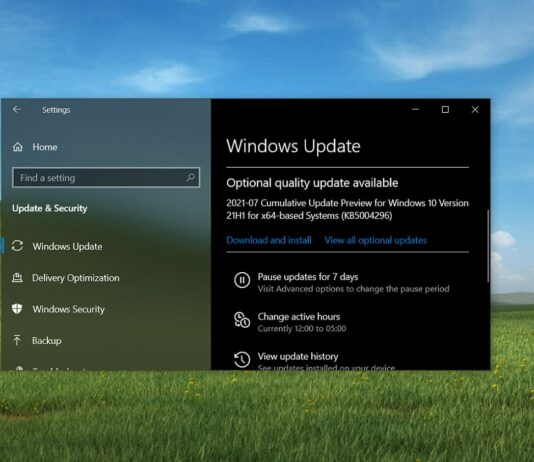Minimize the Settings window

click(x=415, y=109)
